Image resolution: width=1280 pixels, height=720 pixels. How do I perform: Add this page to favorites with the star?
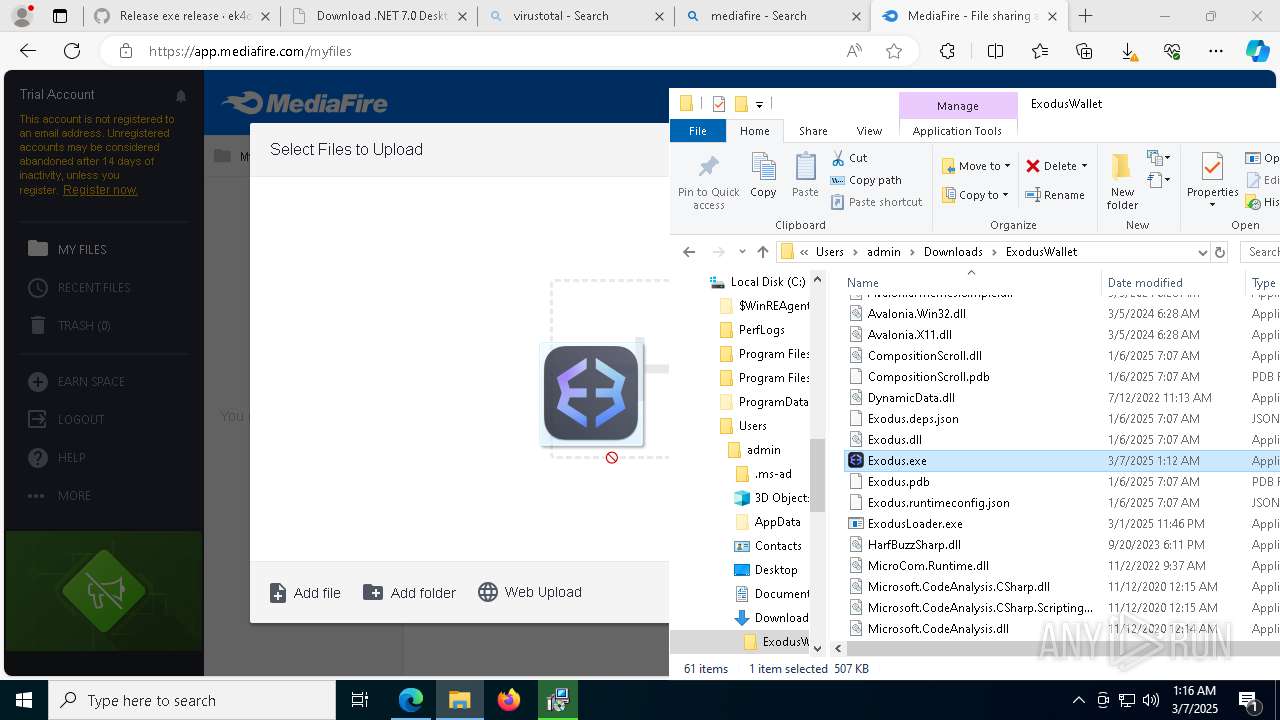[894, 51]
